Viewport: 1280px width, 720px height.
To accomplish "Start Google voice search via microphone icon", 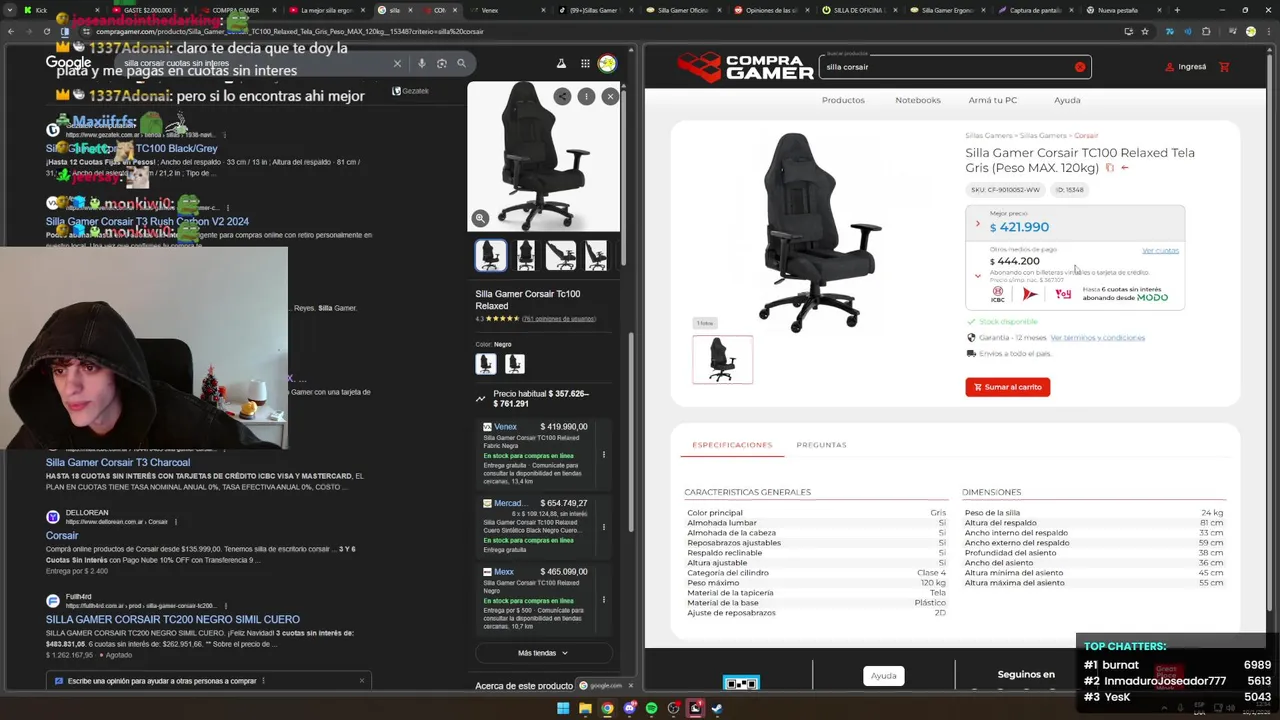I will click(x=422, y=63).
